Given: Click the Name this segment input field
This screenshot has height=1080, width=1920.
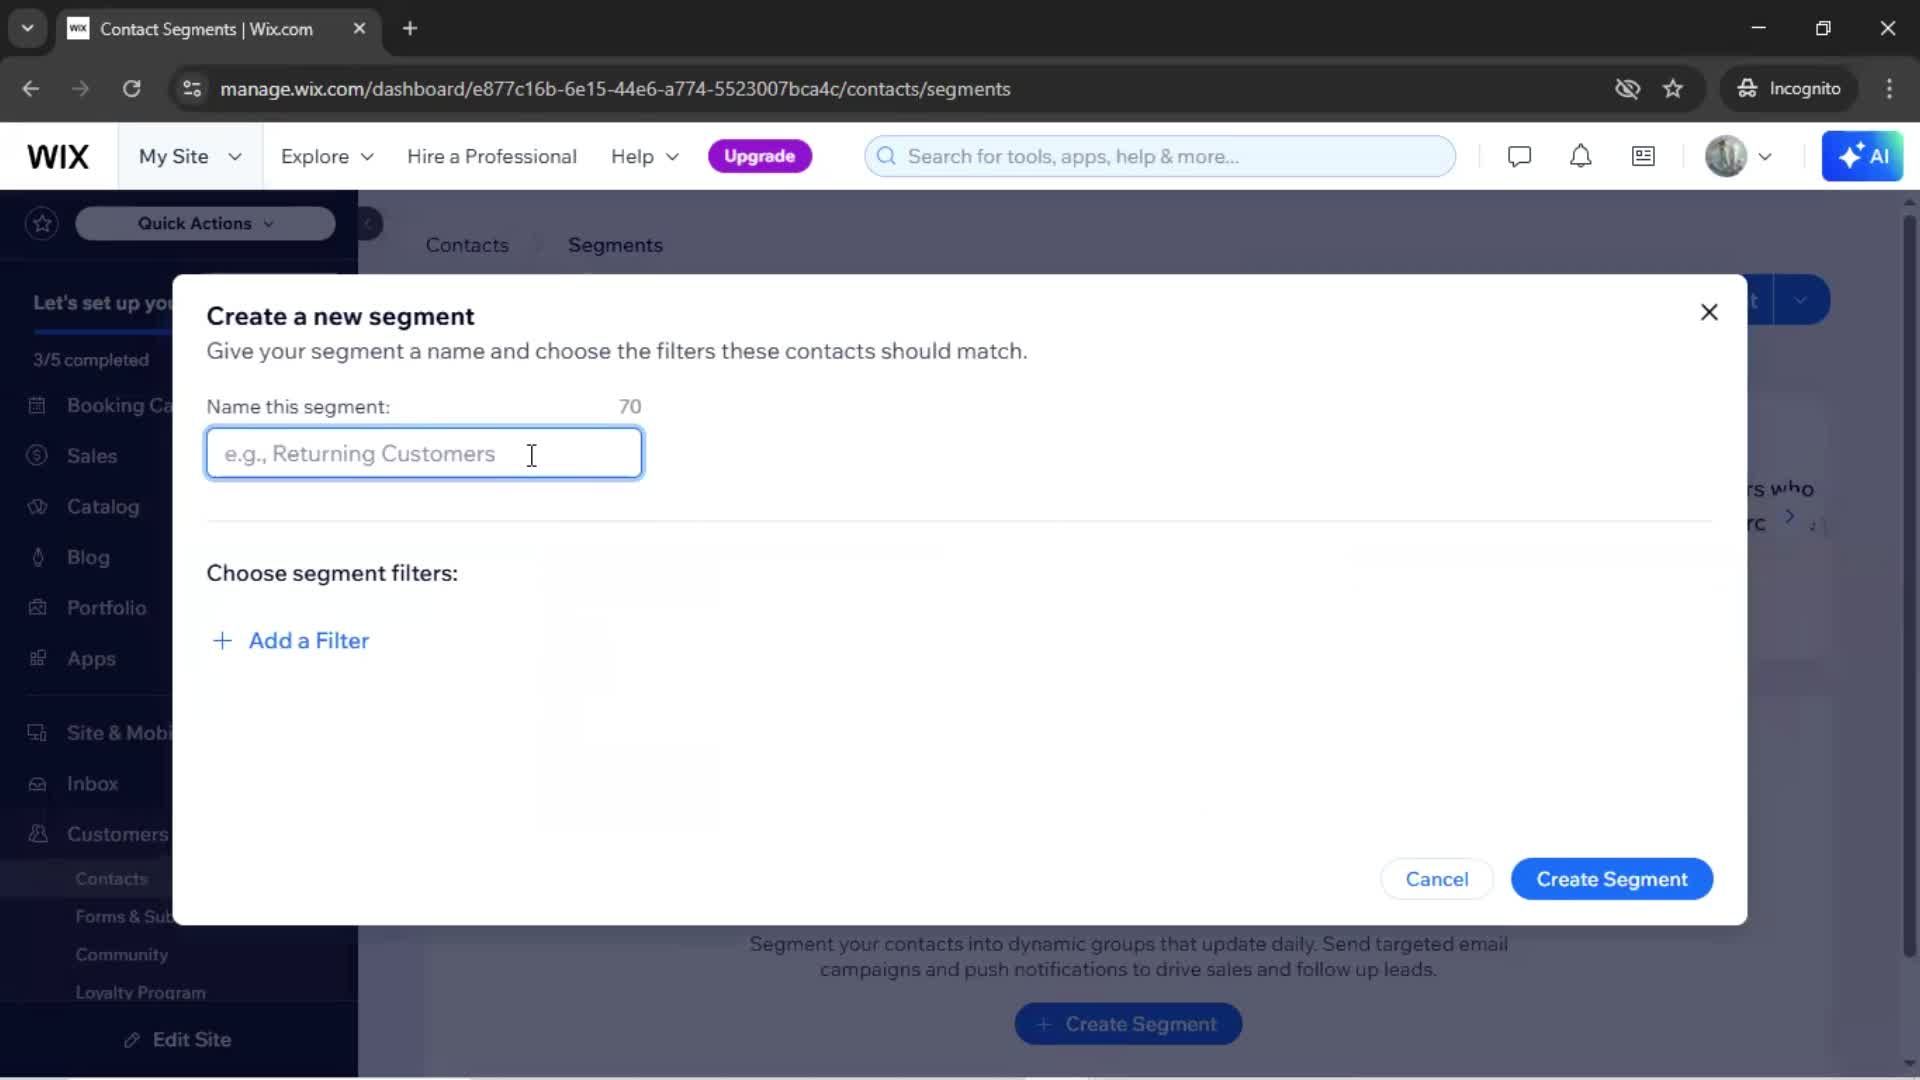Looking at the screenshot, I should pos(424,453).
